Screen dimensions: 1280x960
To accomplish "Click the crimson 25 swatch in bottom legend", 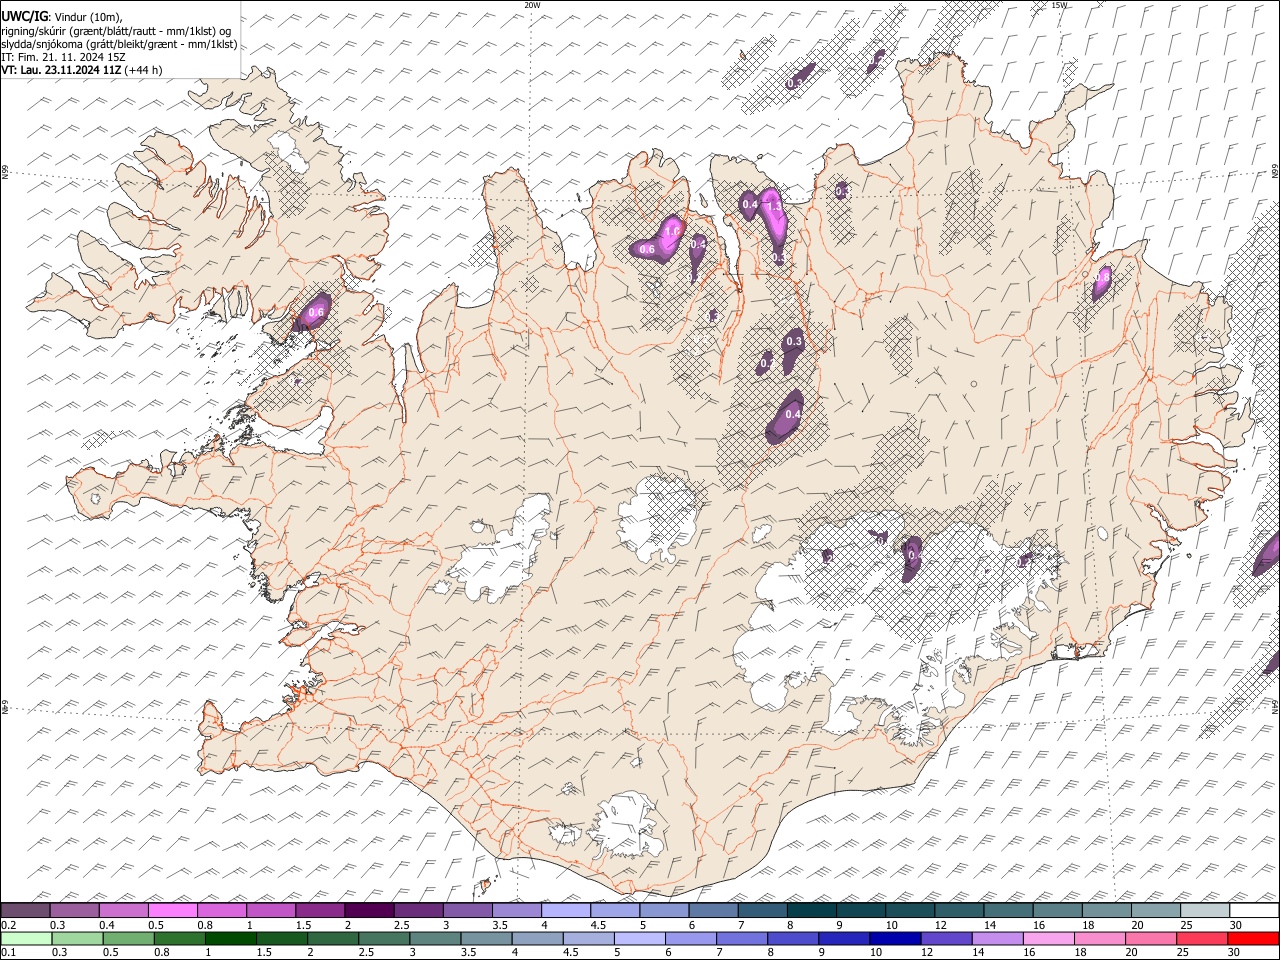I will pyautogui.click(x=1202, y=938).
